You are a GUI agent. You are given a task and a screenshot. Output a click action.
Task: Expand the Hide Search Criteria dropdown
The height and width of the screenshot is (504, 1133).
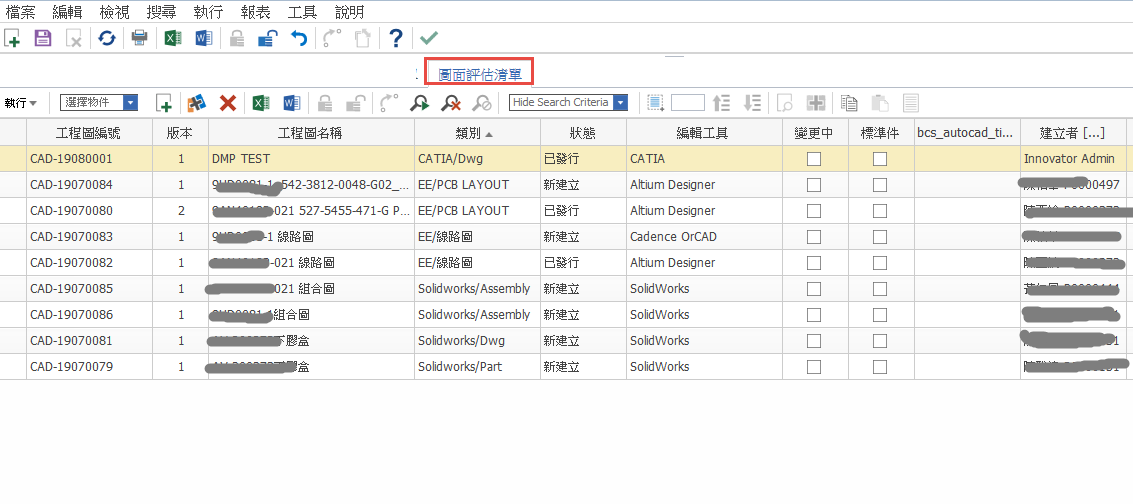[x=620, y=103]
